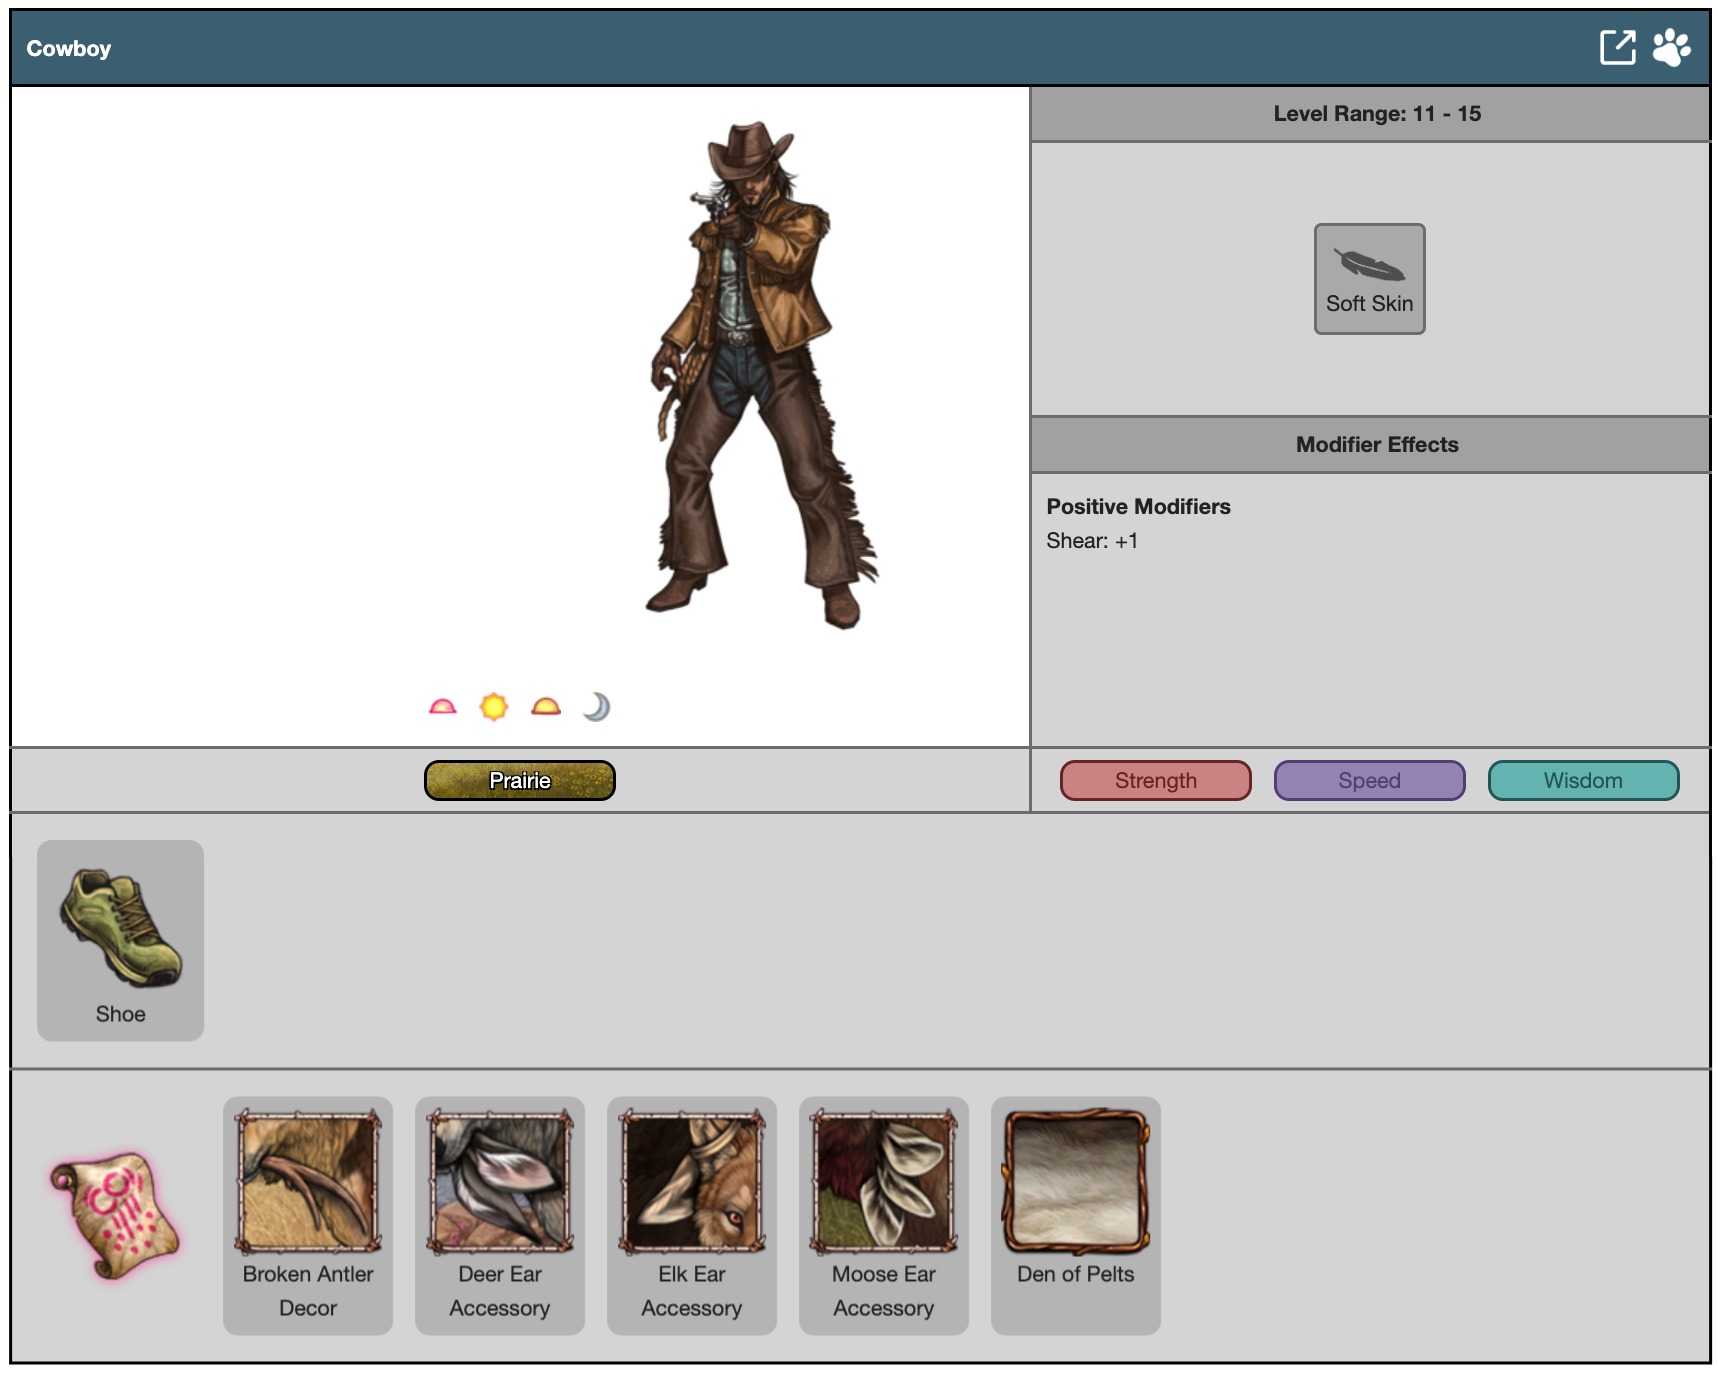This screenshot has height=1375, width=1718.
Task: Select the sunset time-of-day icon
Action: pos(546,707)
